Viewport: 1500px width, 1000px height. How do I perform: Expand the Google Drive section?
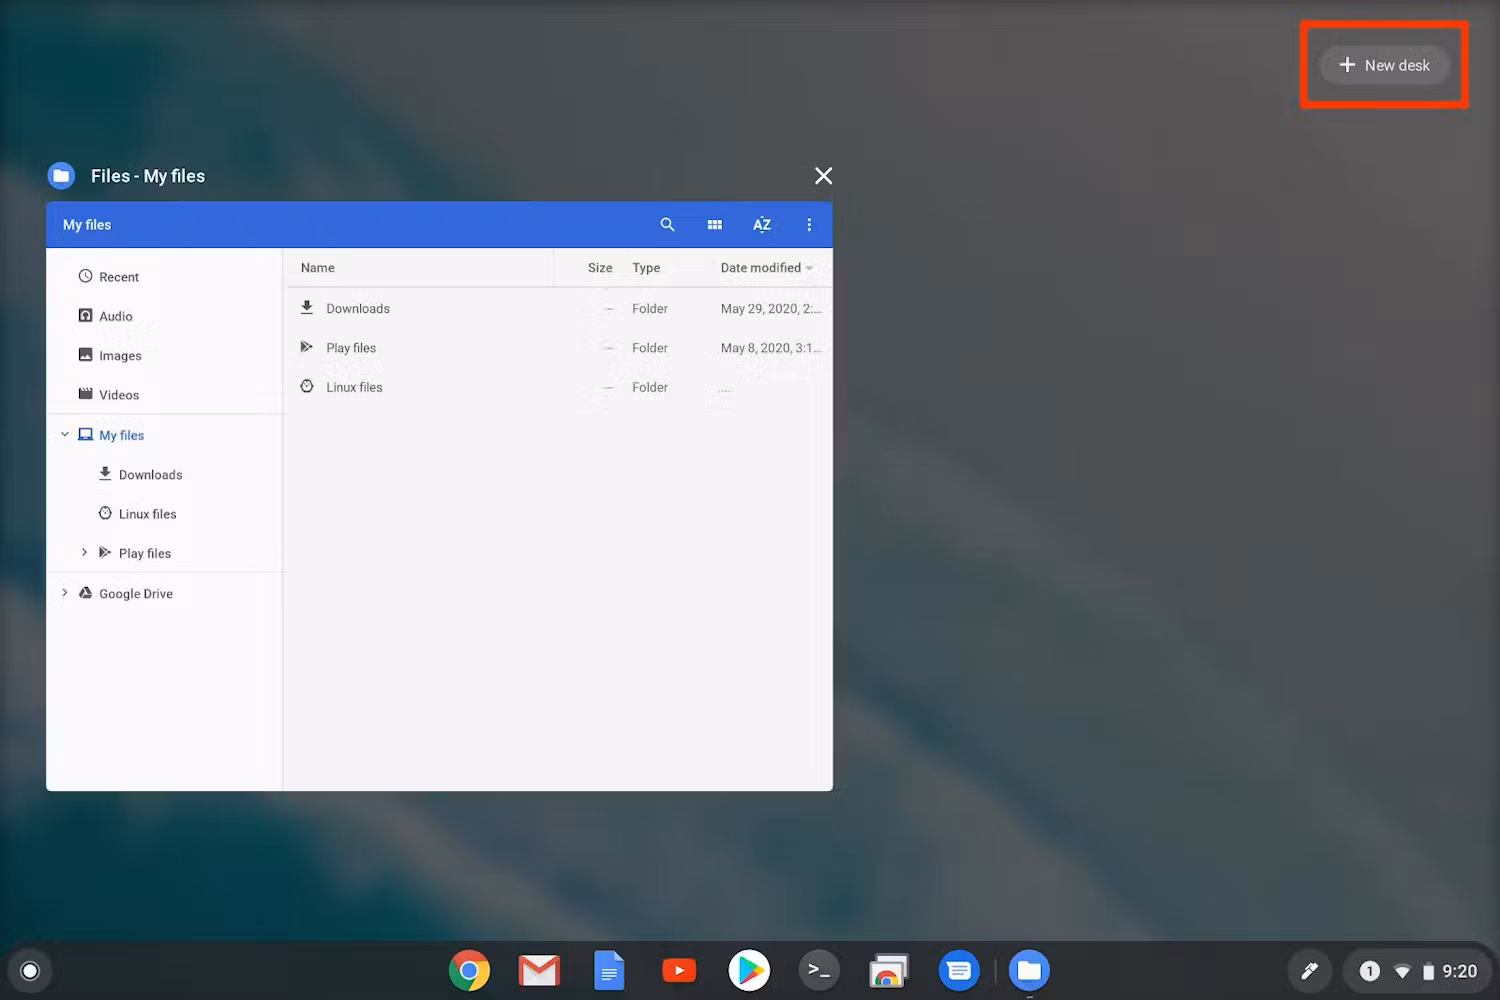point(64,593)
